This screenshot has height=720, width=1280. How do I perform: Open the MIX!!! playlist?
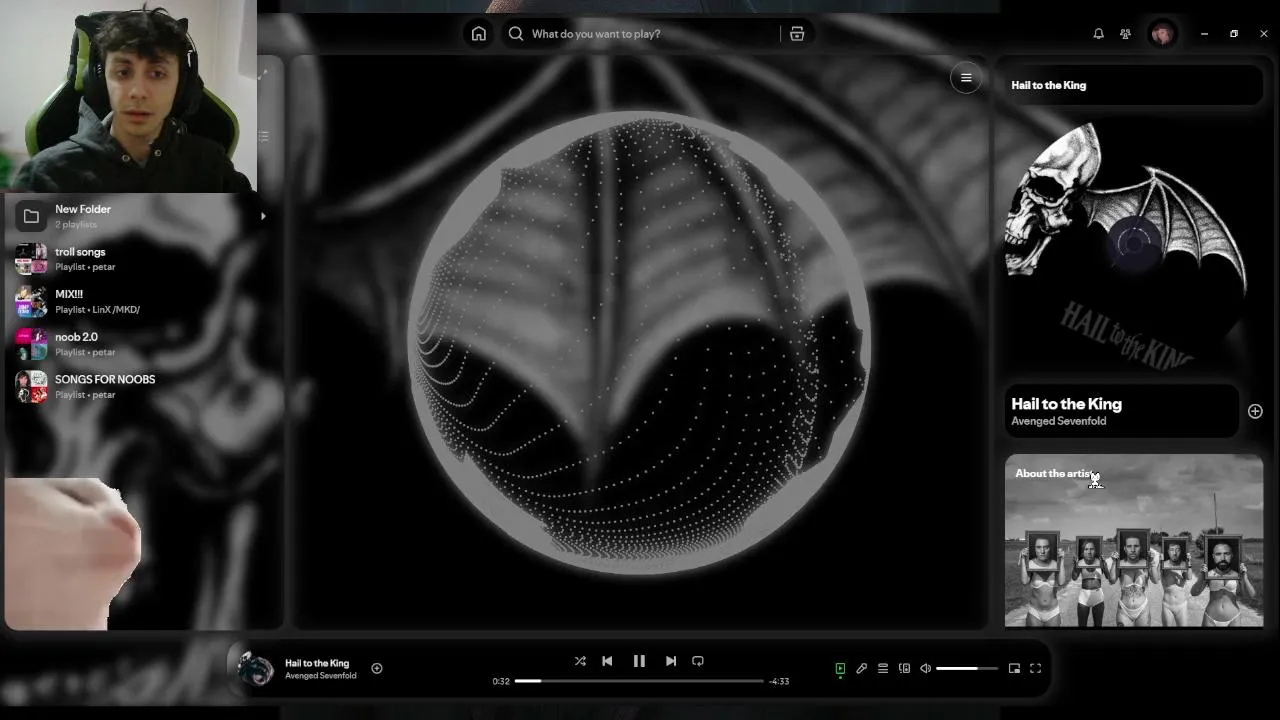pos(140,301)
